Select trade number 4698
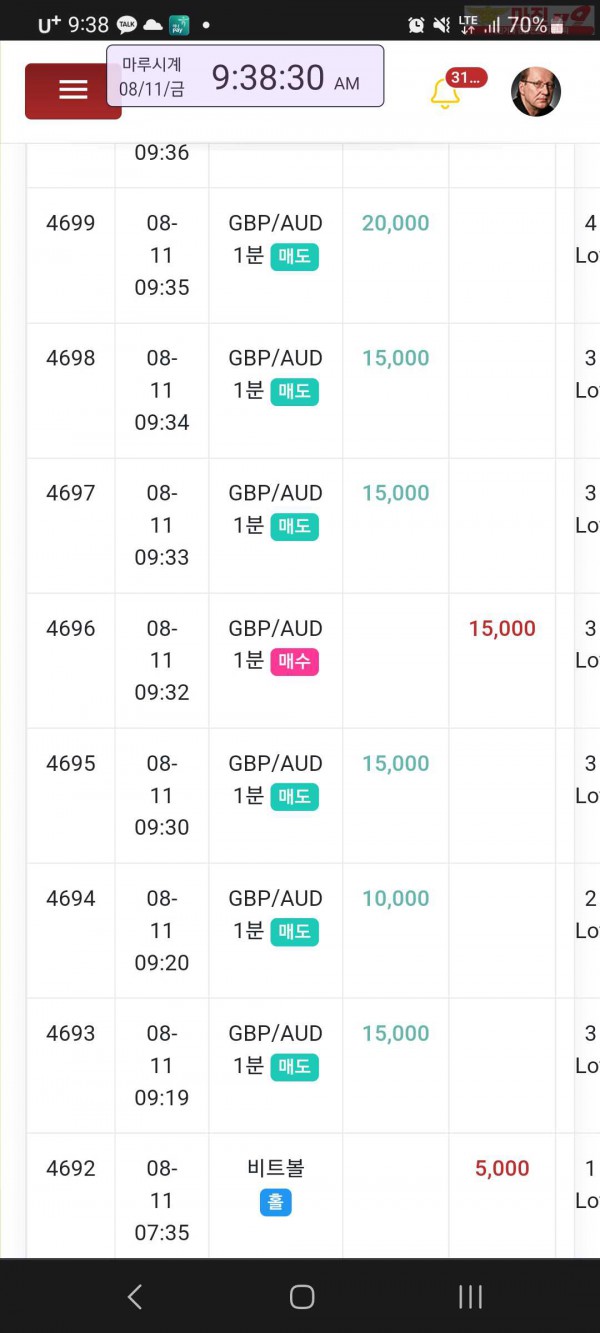Image resolution: width=600 pixels, height=1333 pixels. pos(71,358)
